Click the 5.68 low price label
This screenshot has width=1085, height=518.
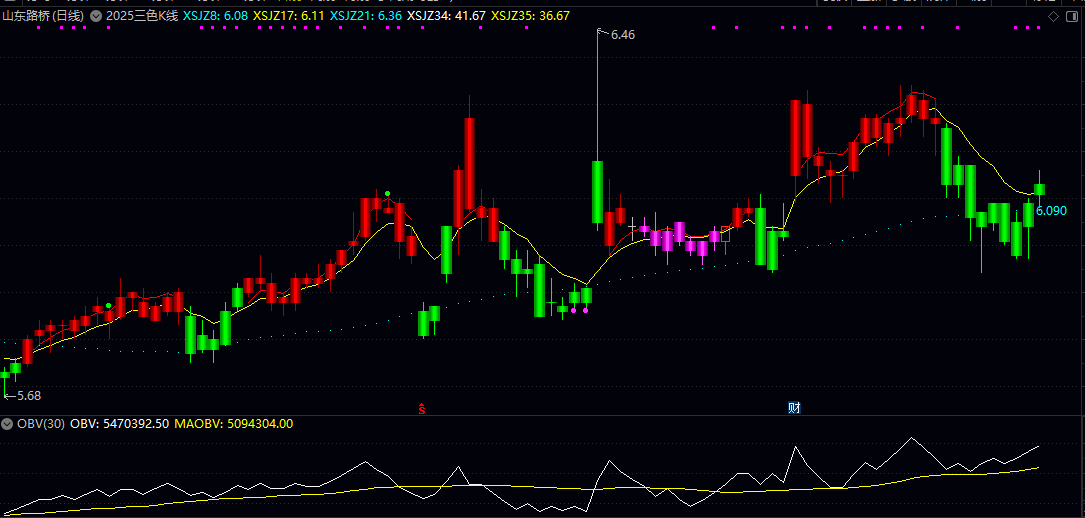point(28,396)
